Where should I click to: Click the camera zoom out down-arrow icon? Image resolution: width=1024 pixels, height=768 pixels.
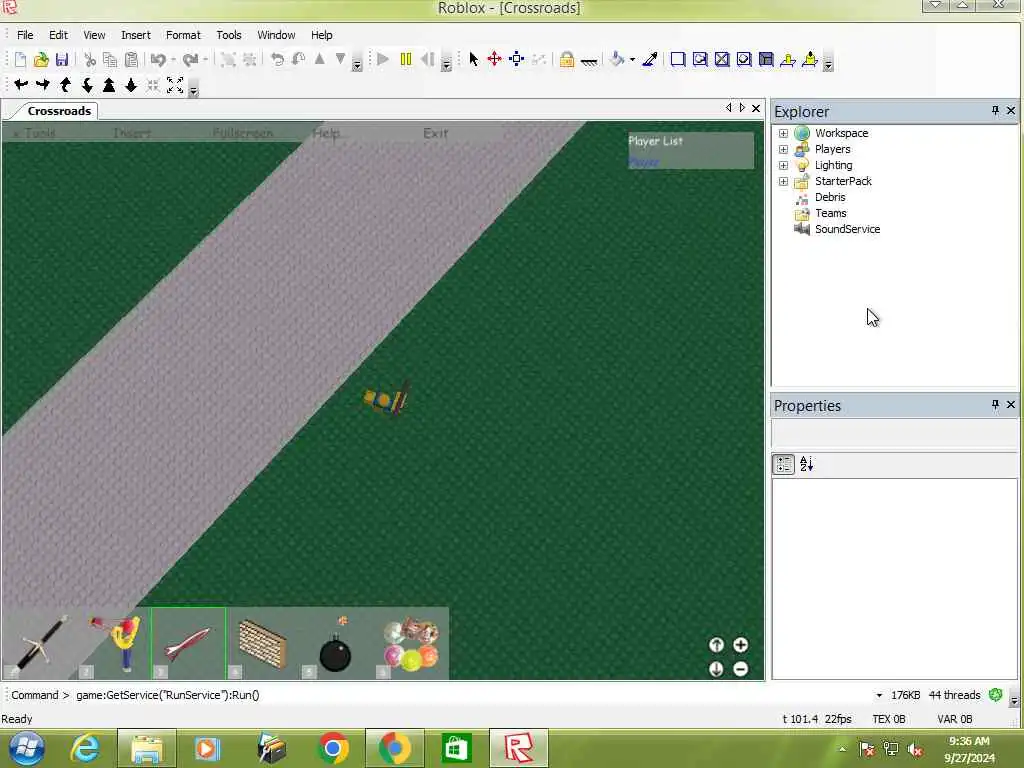[131, 85]
